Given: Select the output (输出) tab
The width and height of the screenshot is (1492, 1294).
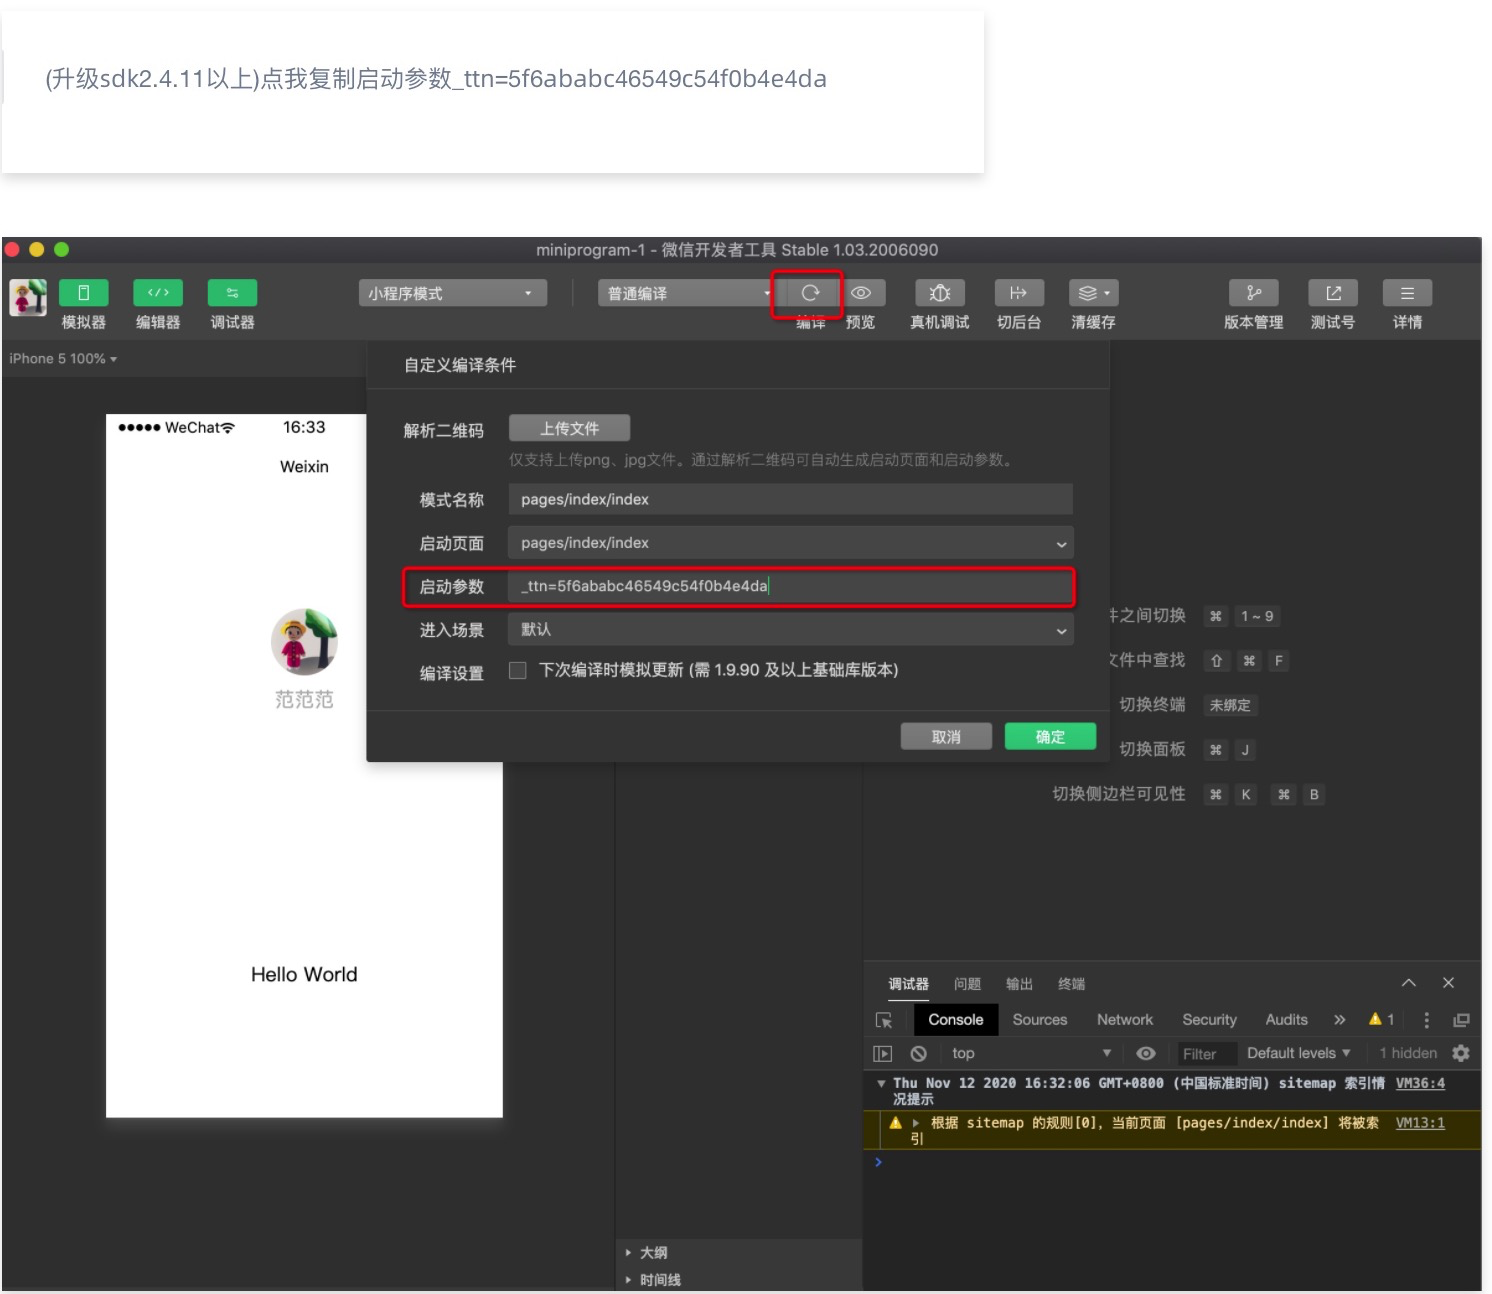Looking at the screenshot, I should point(1019,984).
